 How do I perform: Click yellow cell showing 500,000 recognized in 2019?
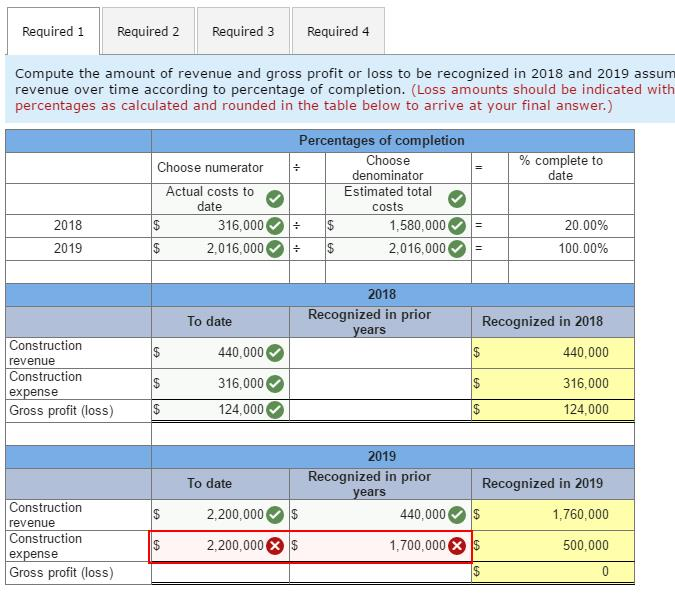tap(553, 546)
